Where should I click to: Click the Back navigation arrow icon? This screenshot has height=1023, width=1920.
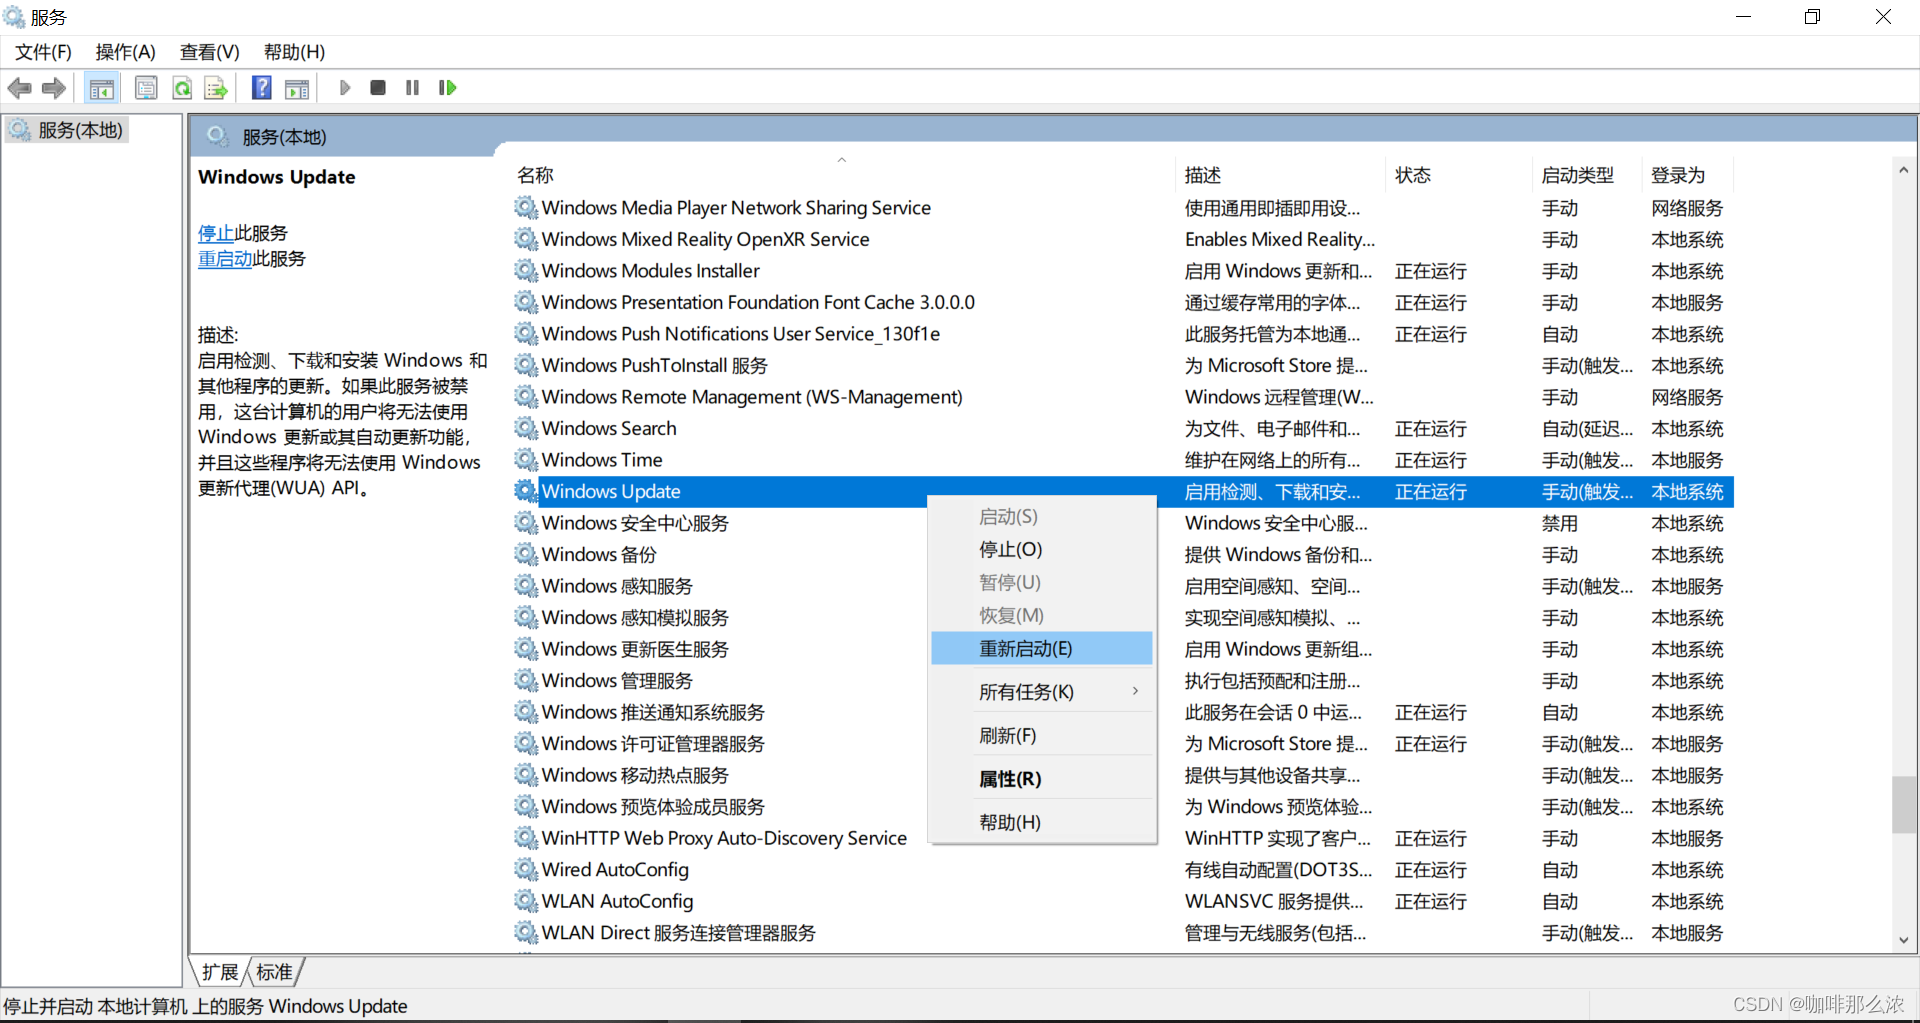[x=19, y=88]
